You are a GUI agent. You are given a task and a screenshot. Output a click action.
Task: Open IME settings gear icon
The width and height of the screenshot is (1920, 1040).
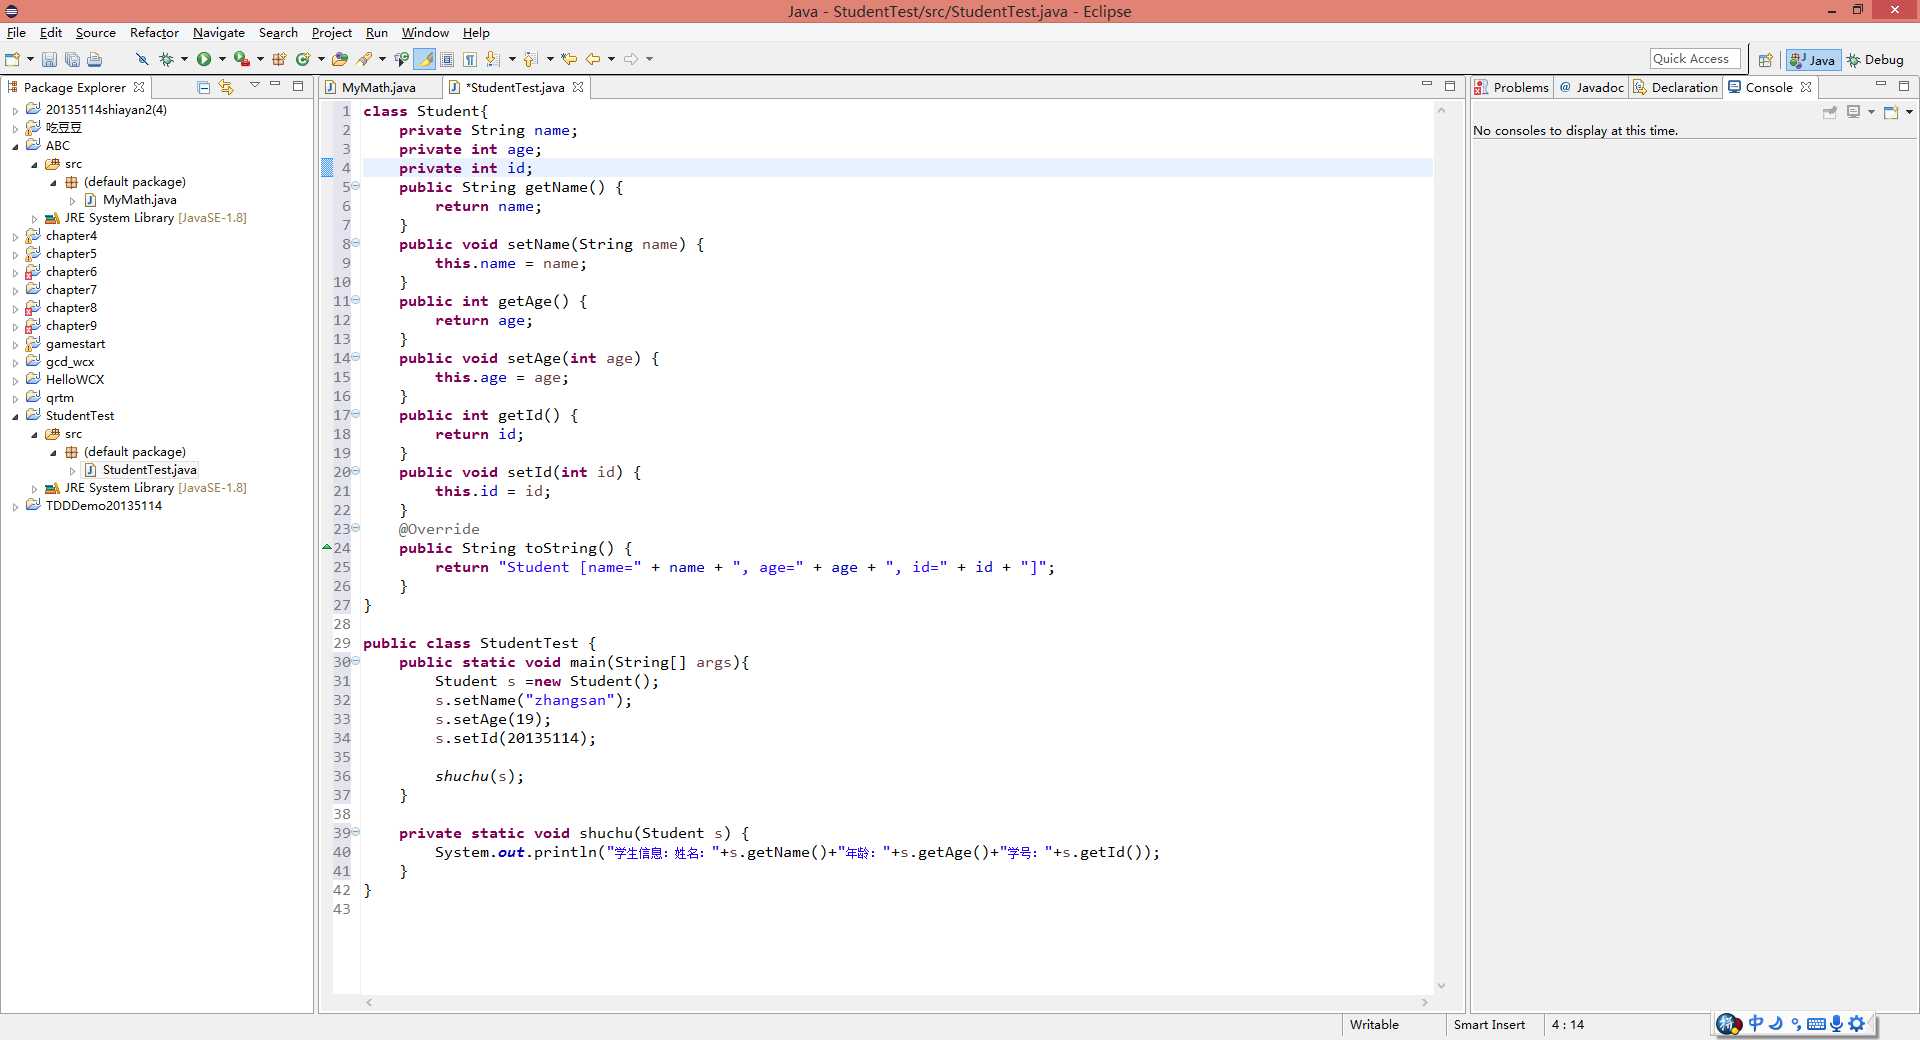point(1857,1024)
